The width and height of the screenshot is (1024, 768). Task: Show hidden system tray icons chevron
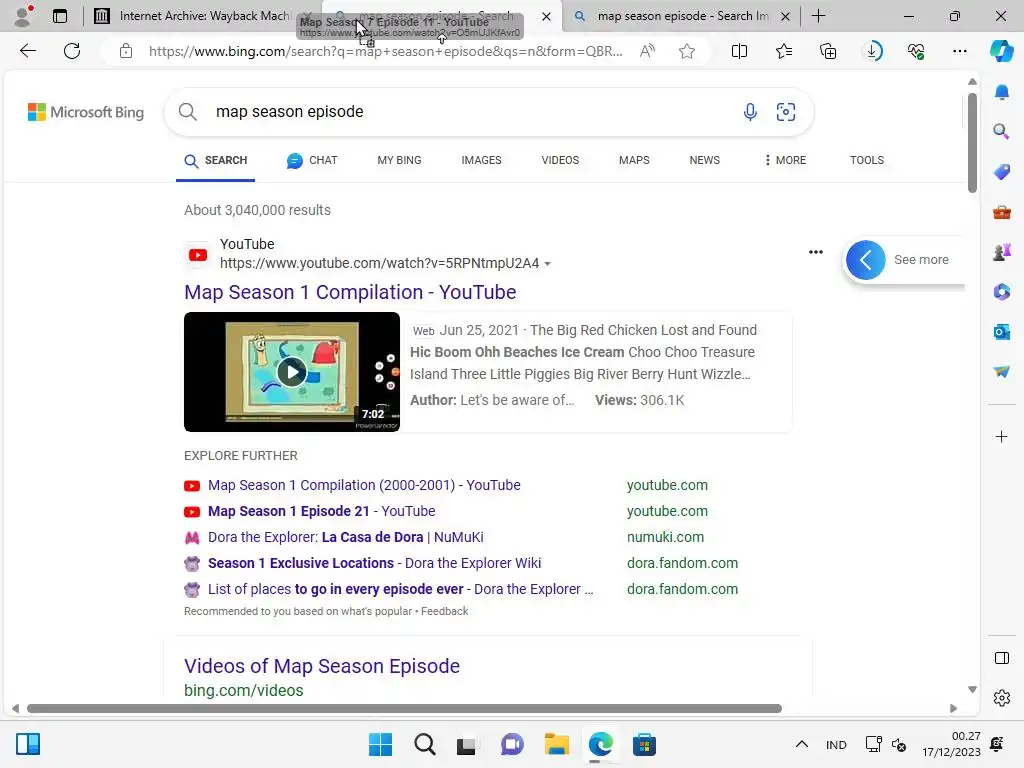click(x=801, y=744)
